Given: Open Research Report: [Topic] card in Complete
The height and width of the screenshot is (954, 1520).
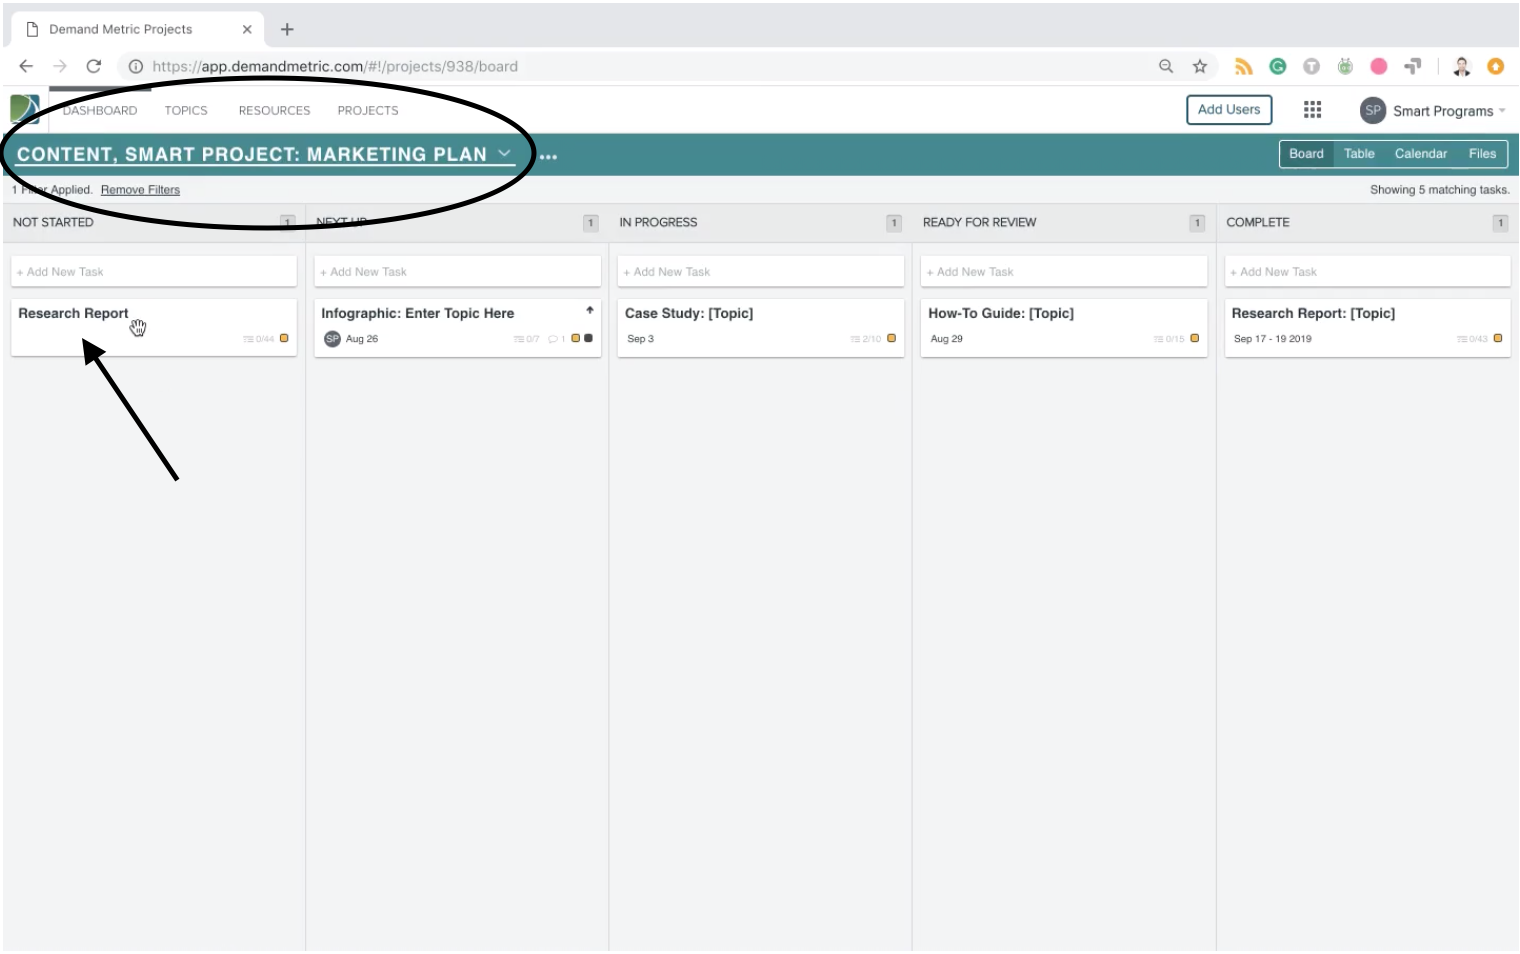Looking at the screenshot, I should [x=1367, y=327].
